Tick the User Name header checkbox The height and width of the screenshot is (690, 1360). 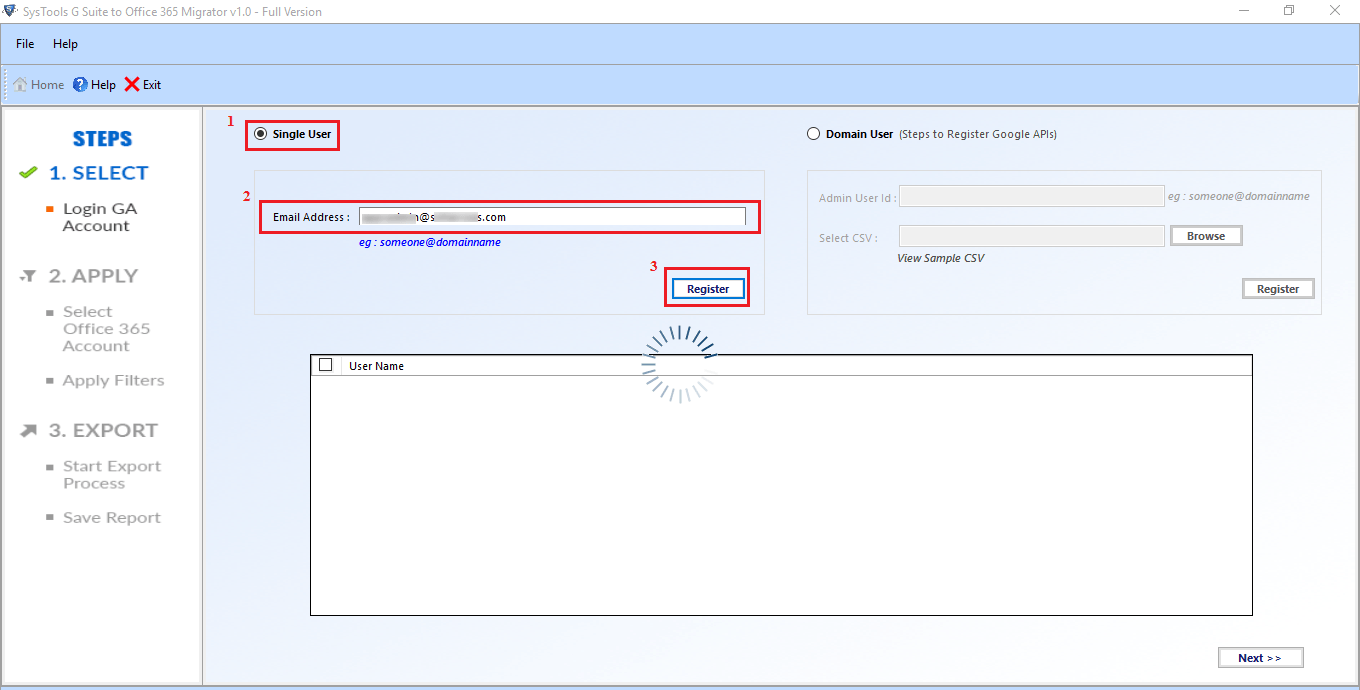pos(325,365)
